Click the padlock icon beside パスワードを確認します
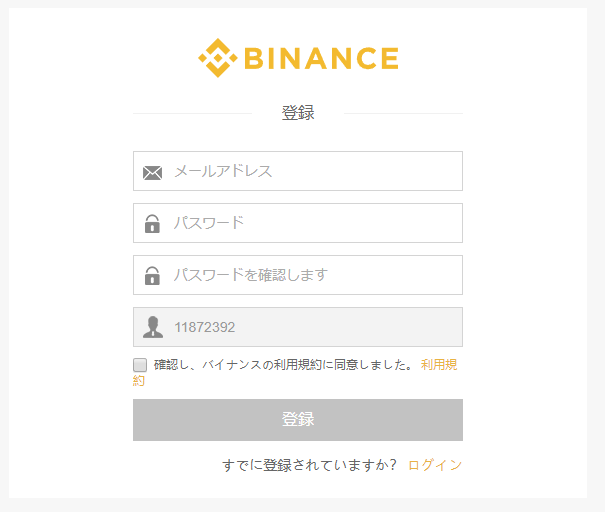Screen dimensions: 605x512 pyautogui.click(x=152, y=276)
